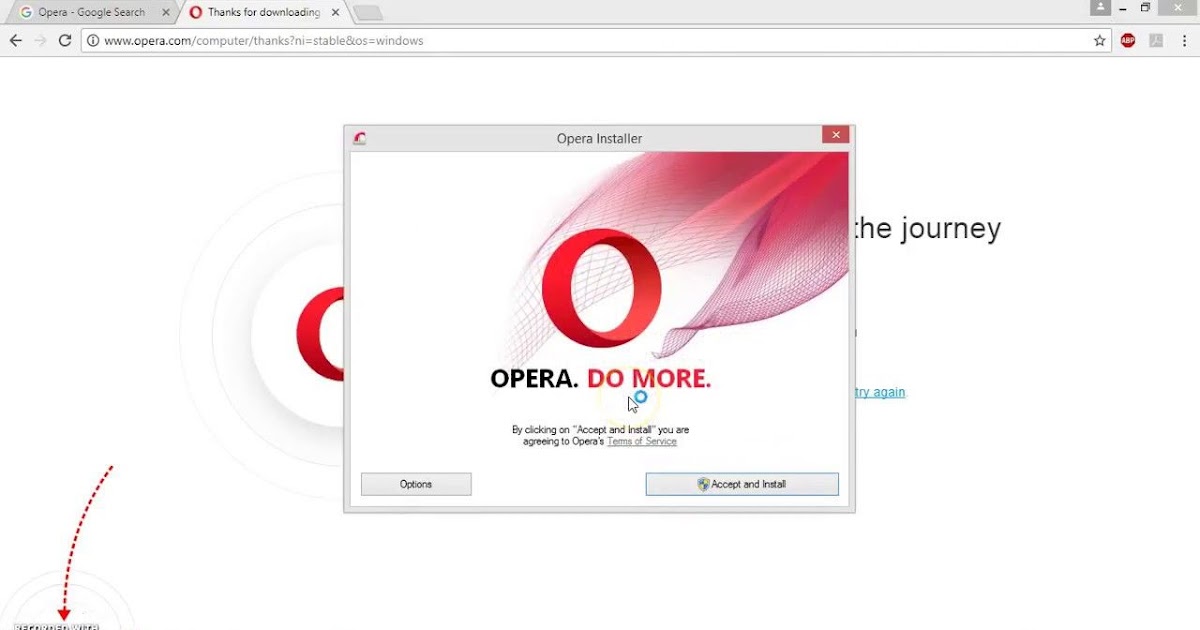
Task: Click the Chrome user profile button
Action: (x=1100, y=7)
